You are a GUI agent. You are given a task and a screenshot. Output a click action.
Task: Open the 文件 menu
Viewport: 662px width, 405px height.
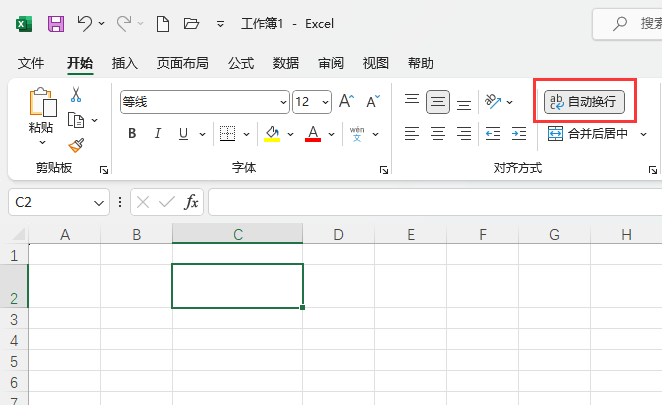(31, 63)
